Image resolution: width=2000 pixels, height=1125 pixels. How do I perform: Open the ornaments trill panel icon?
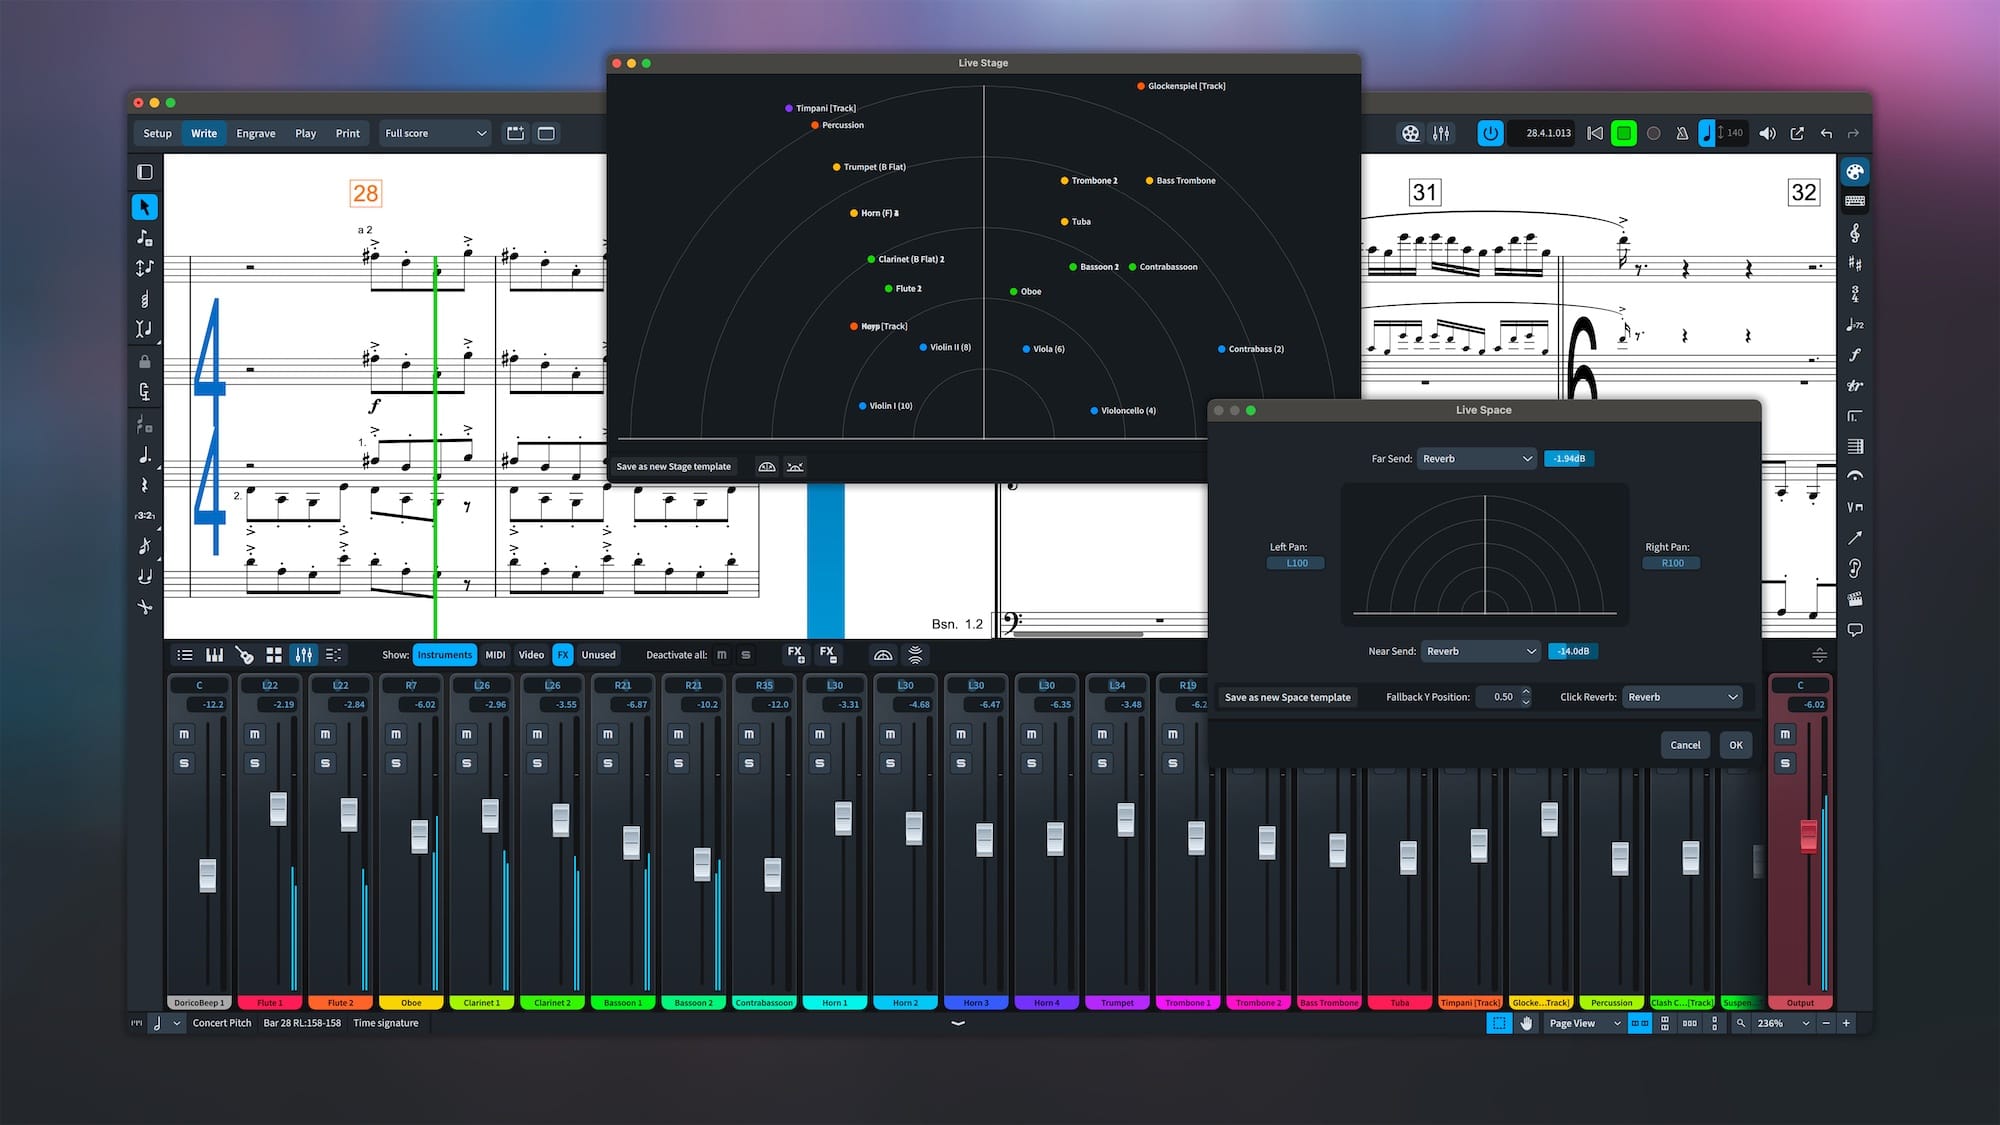click(1855, 386)
